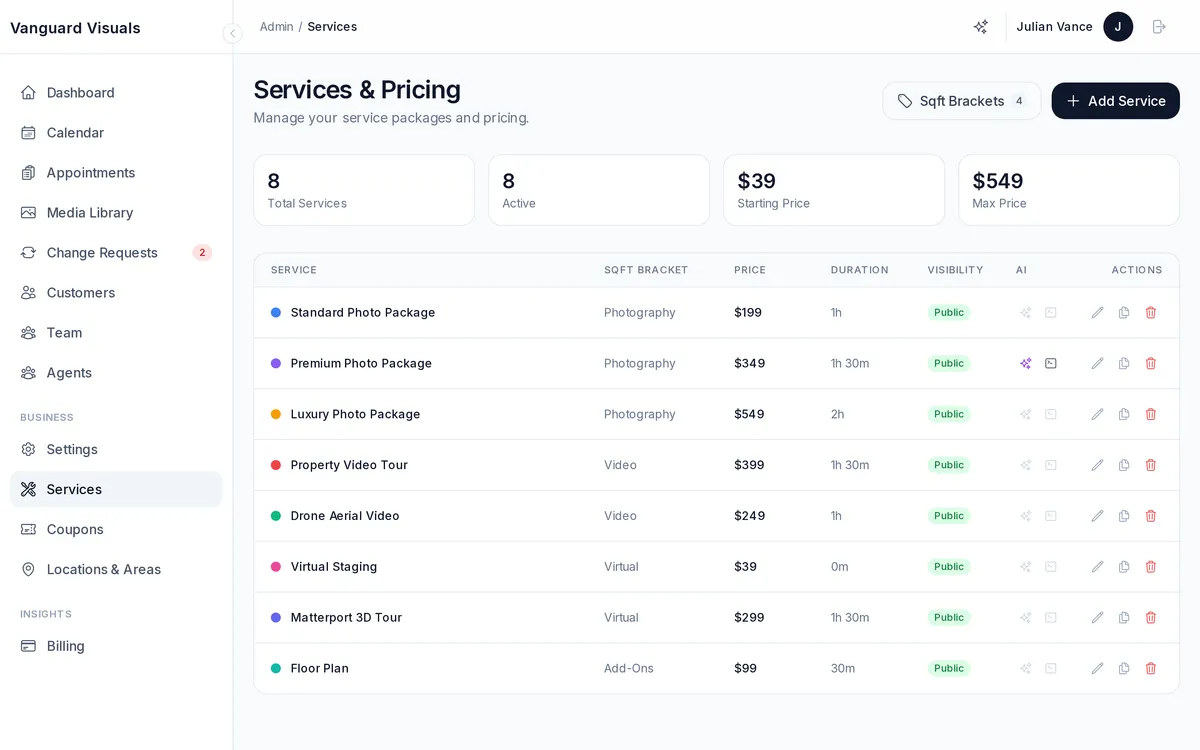Click the Change Requests refresh icon in sidebar
The image size is (1200, 750).
(28, 253)
